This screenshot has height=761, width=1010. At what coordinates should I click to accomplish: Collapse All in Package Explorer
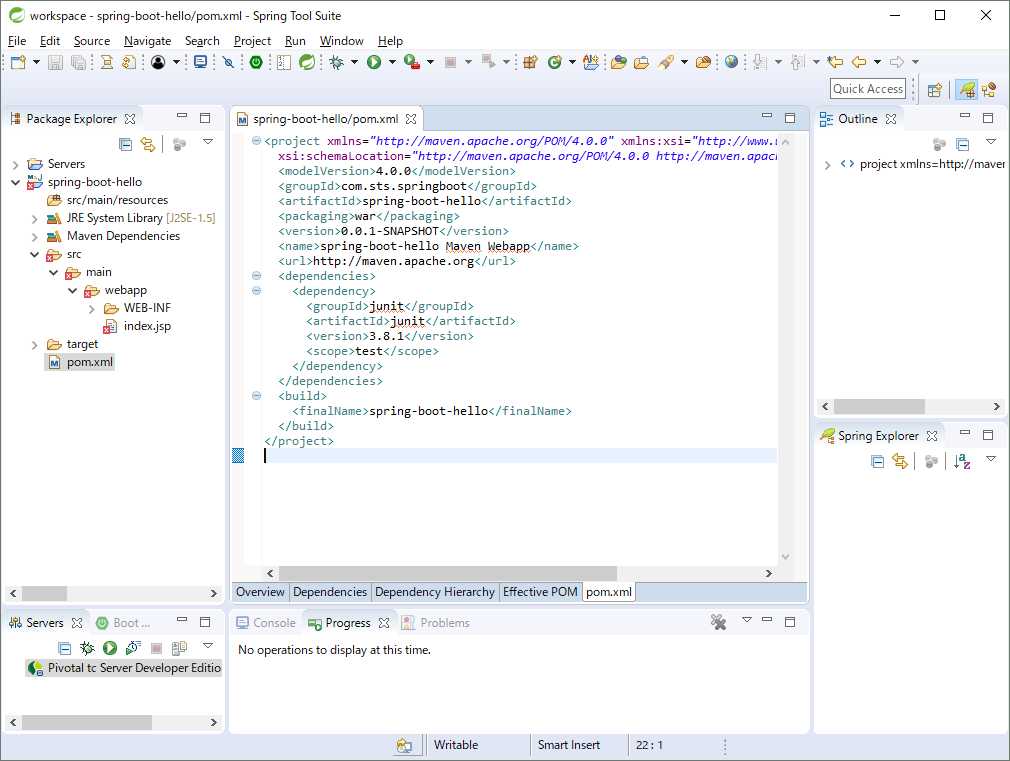(126, 144)
